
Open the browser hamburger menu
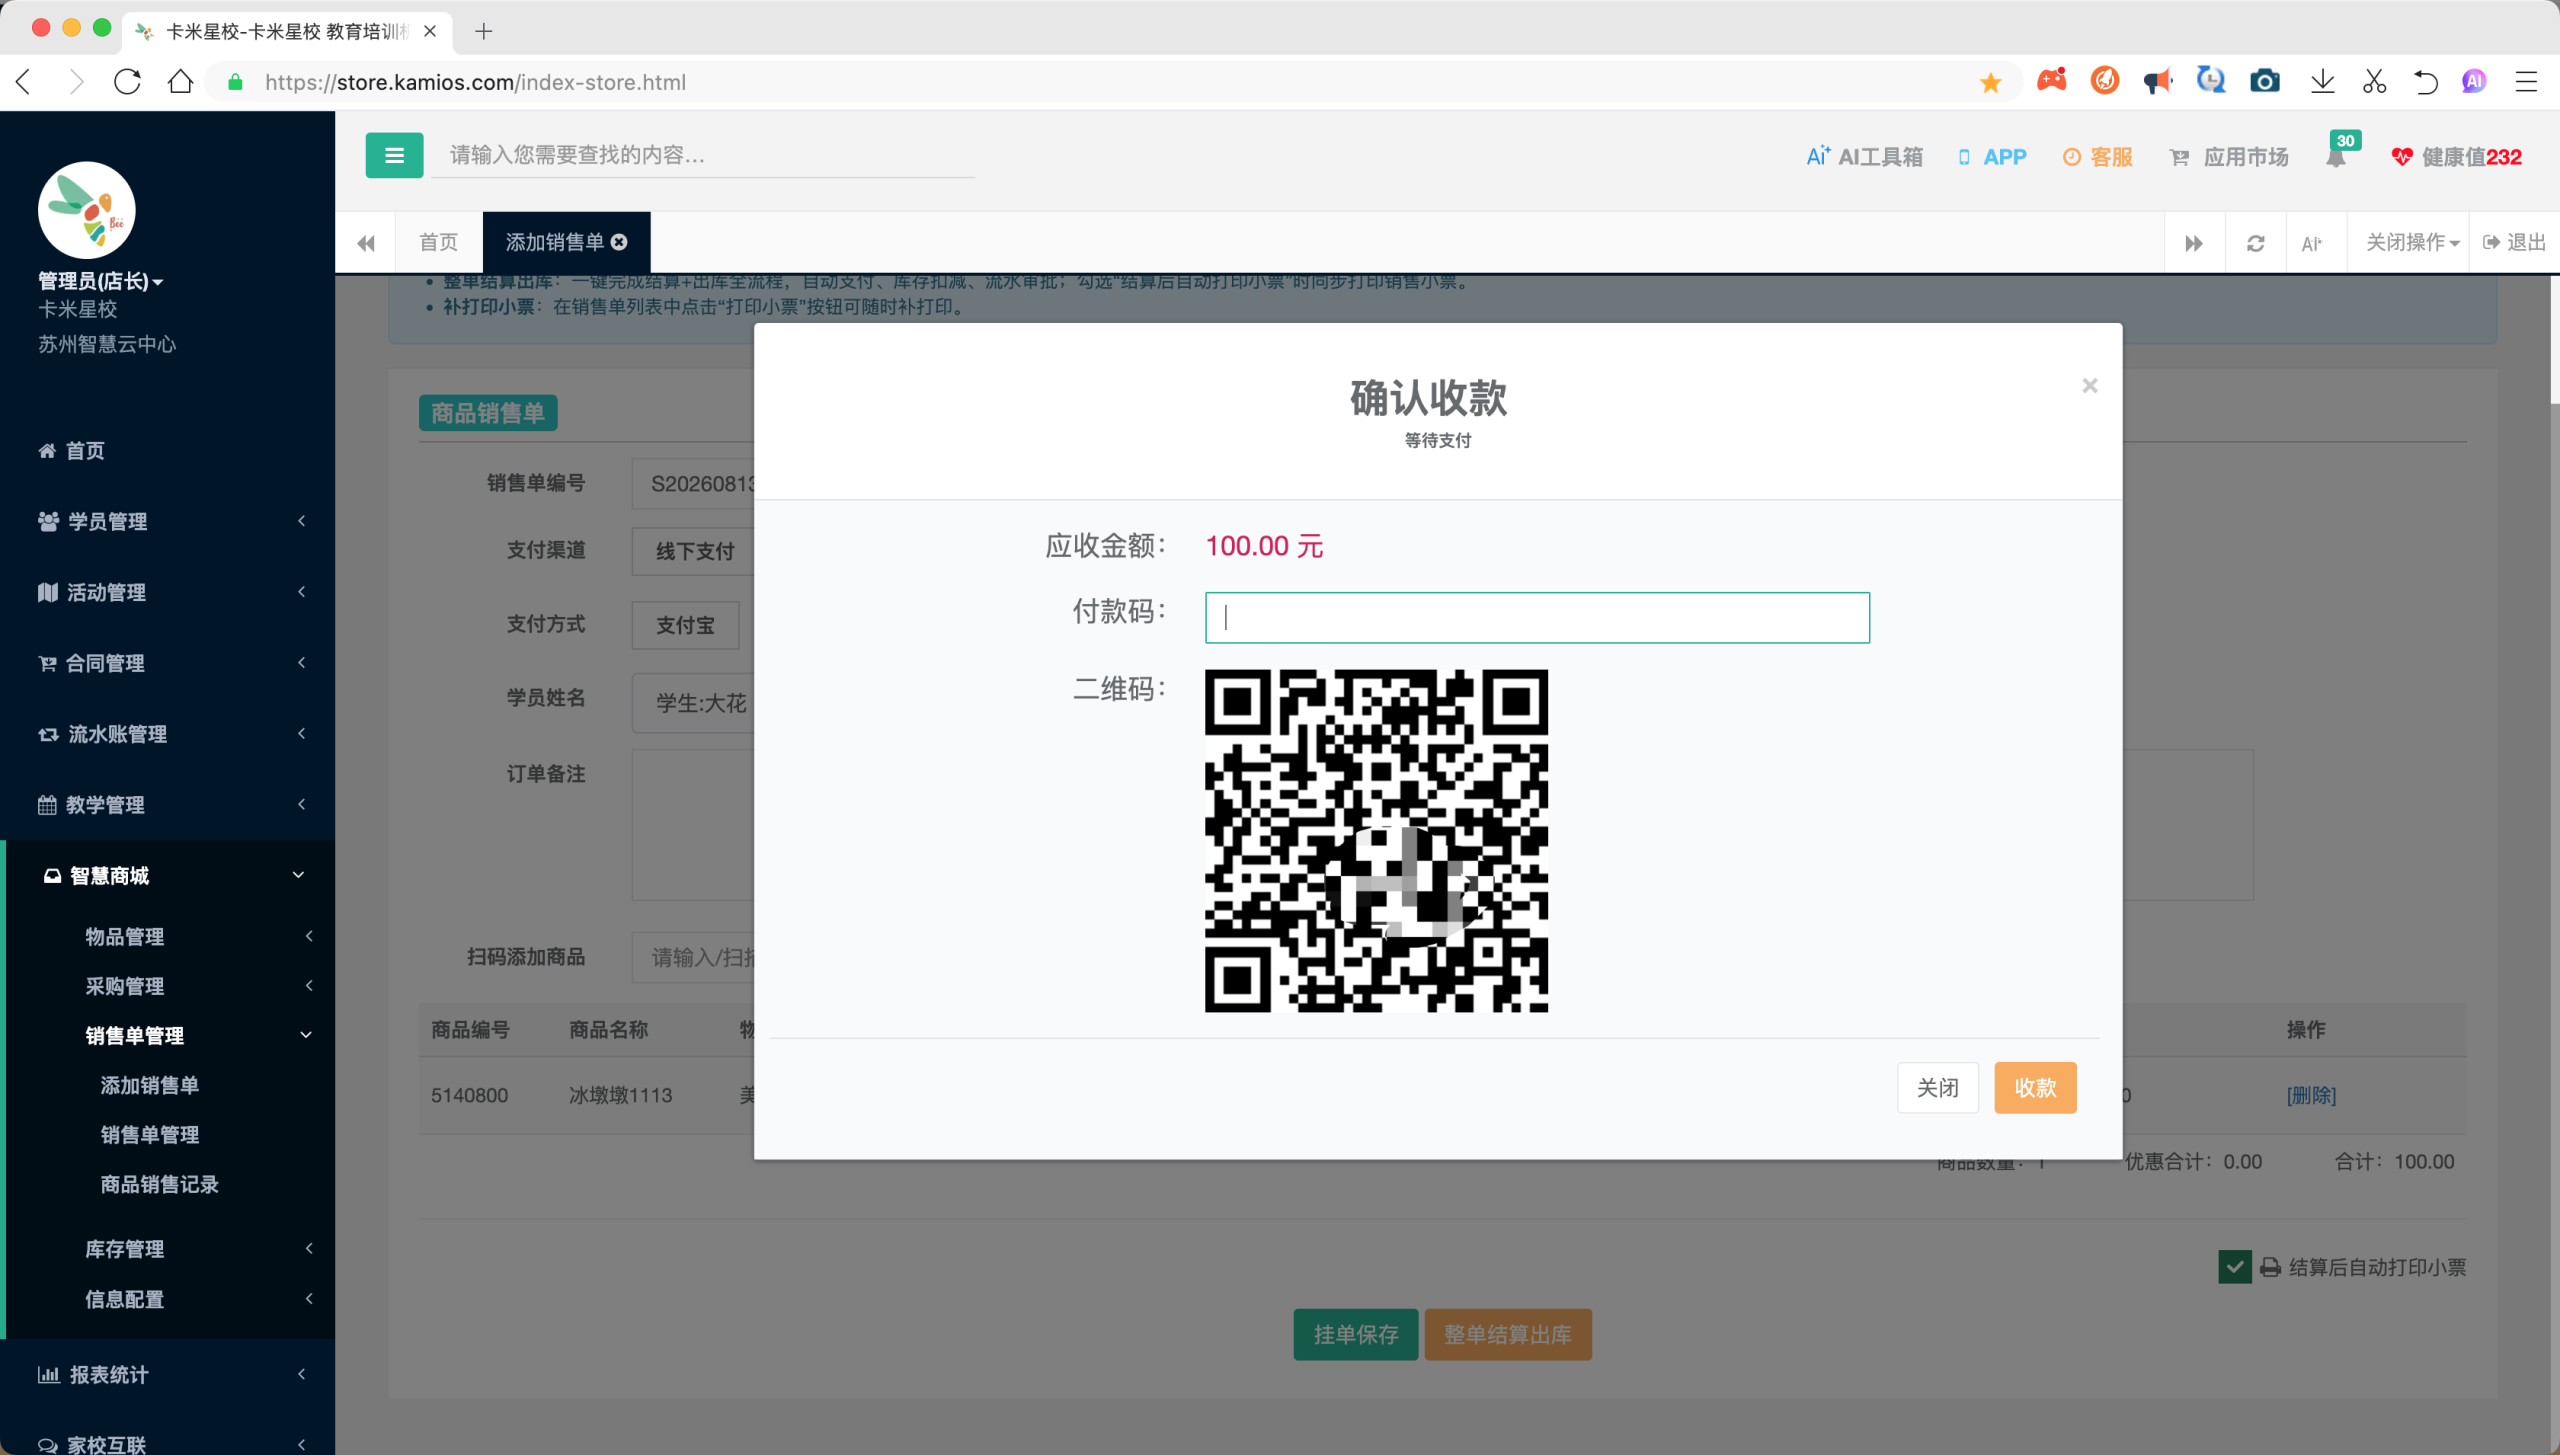[x=2526, y=82]
